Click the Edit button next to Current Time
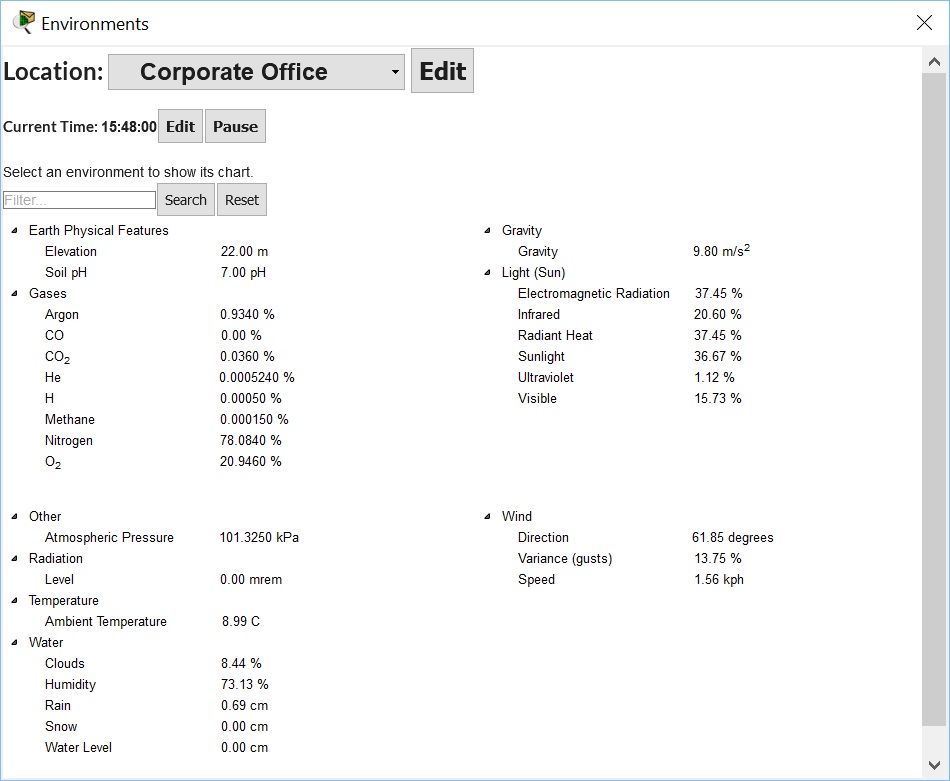 tap(180, 127)
